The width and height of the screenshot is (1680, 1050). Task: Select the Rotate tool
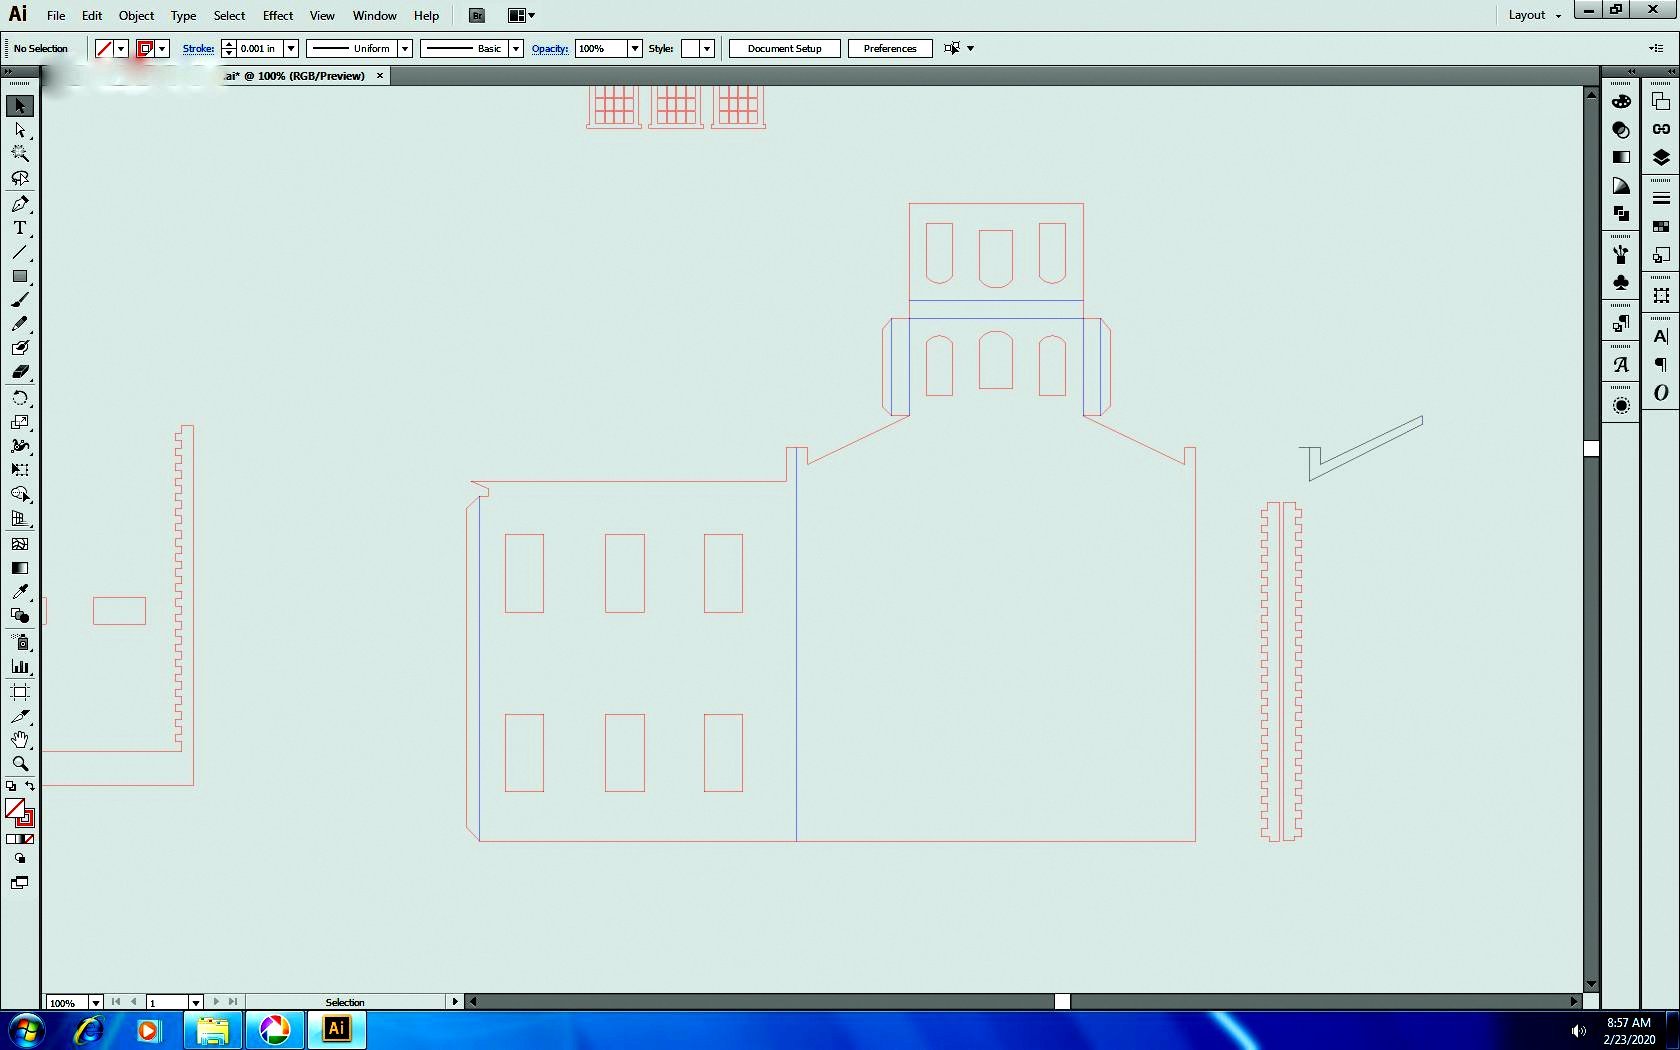(x=20, y=398)
